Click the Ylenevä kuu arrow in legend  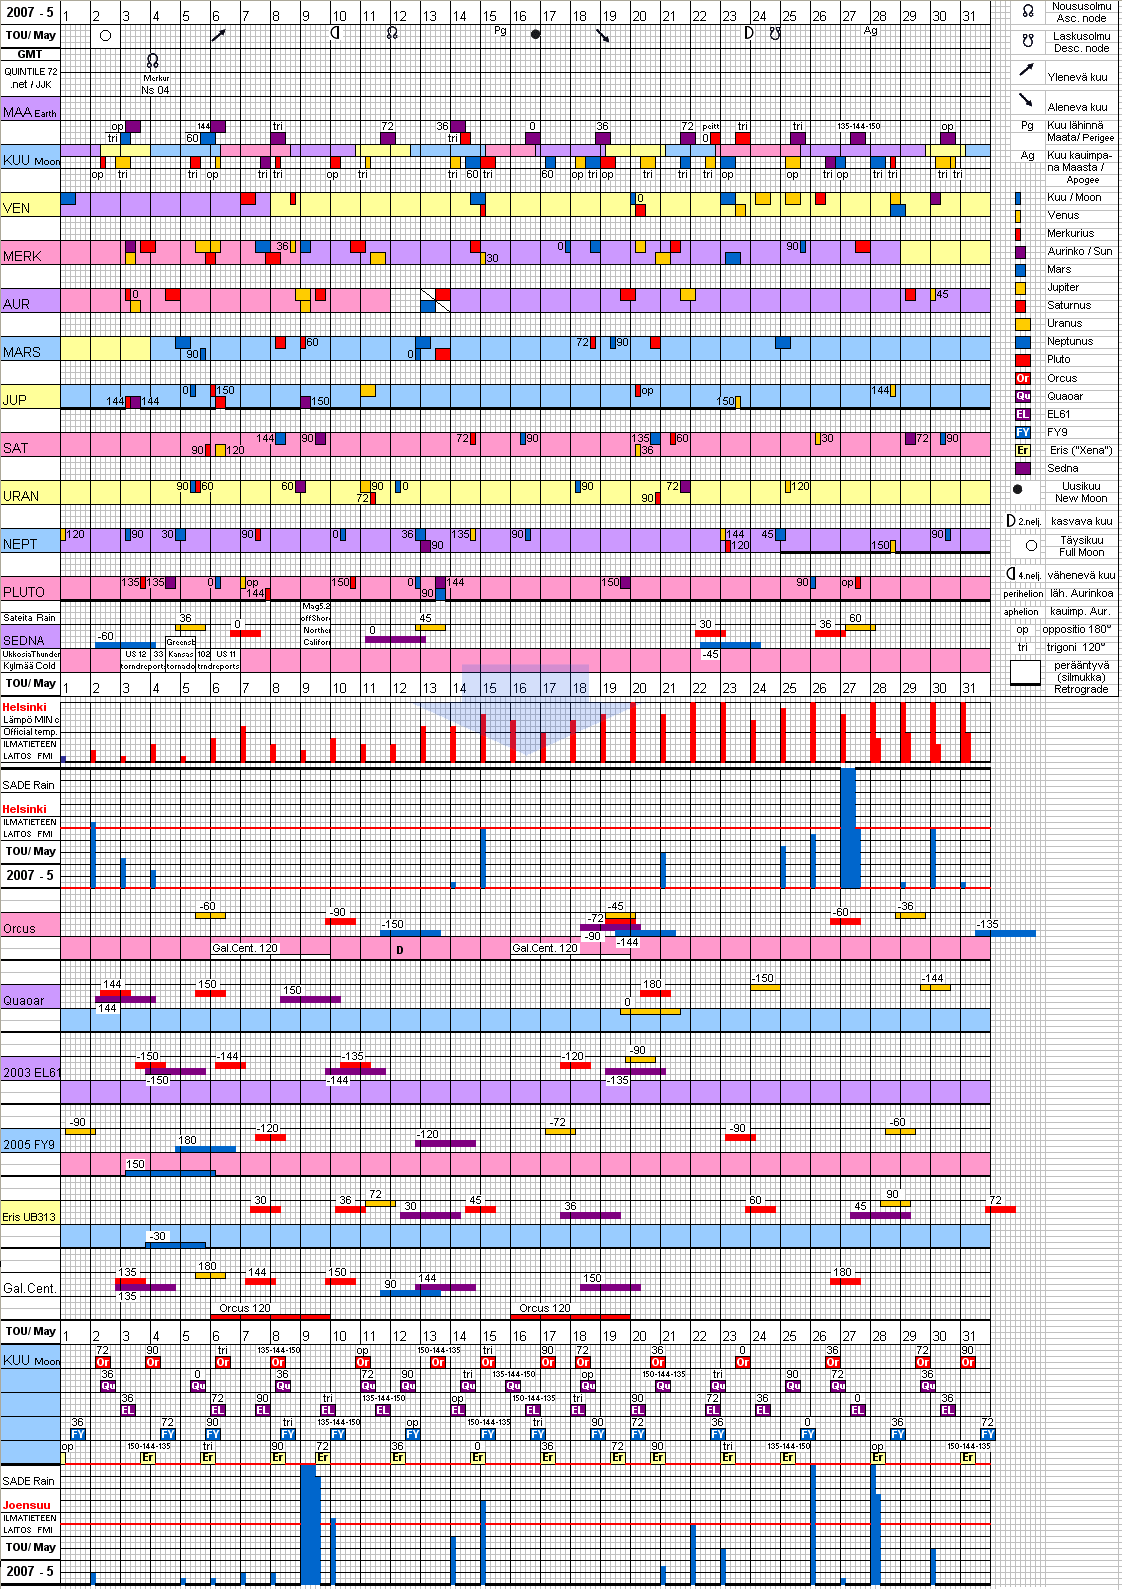[1026, 70]
